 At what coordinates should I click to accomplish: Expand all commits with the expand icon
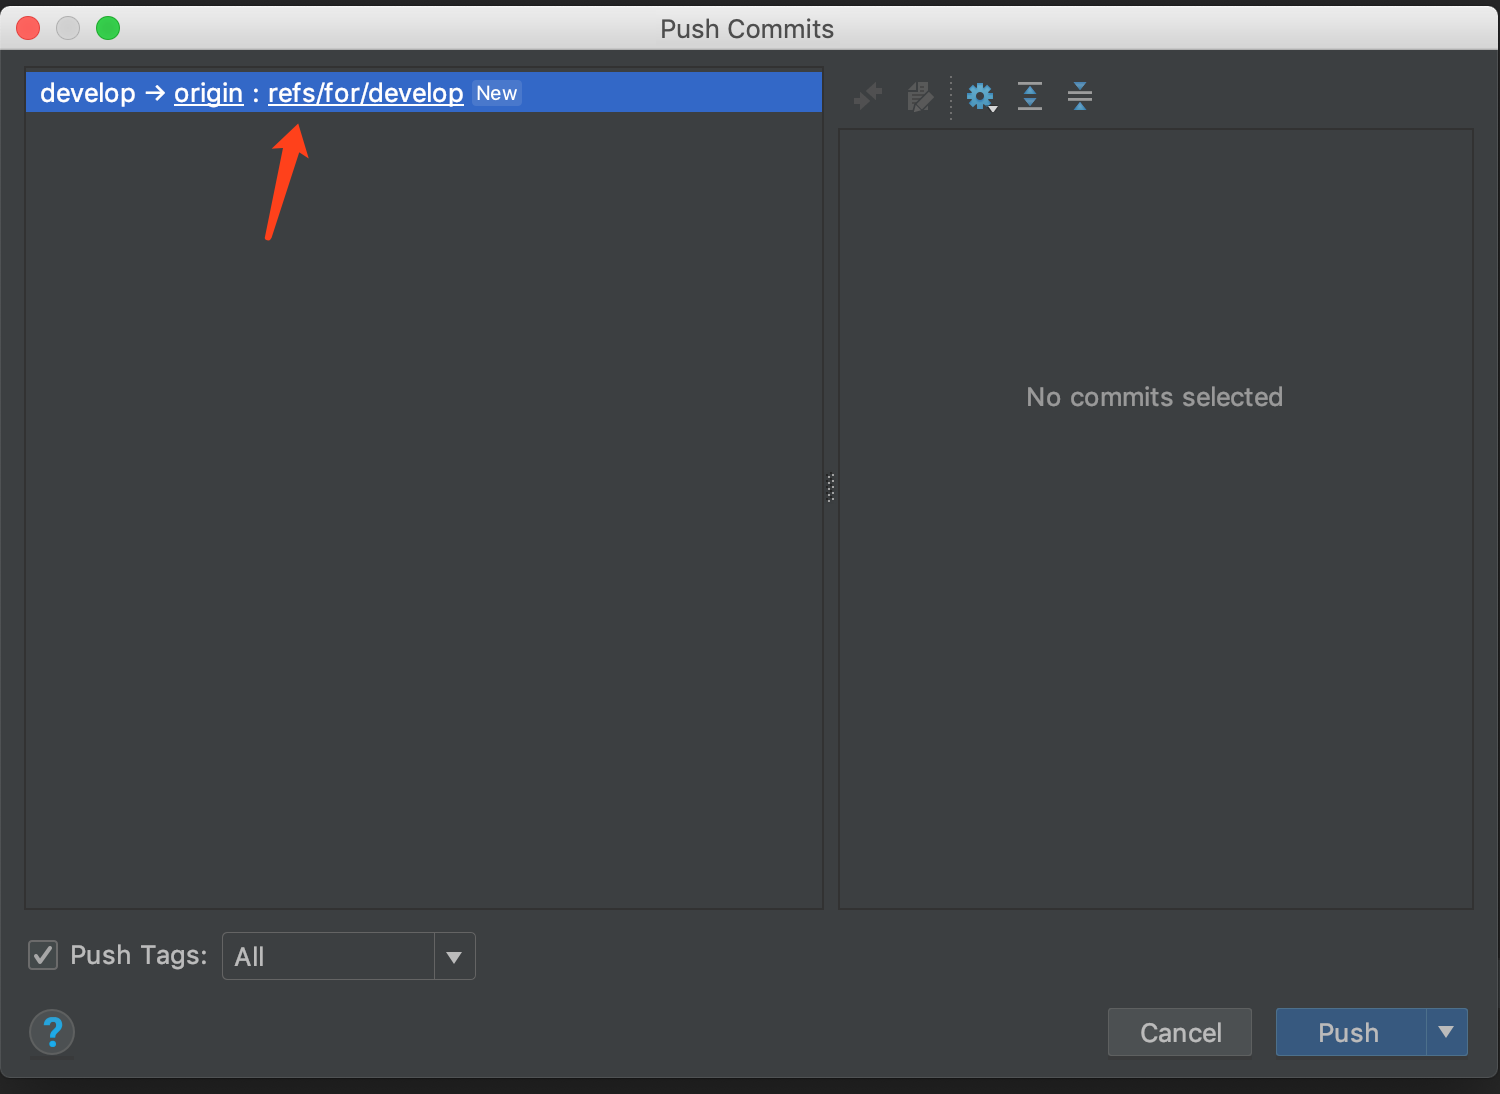(x=1030, y=96)
